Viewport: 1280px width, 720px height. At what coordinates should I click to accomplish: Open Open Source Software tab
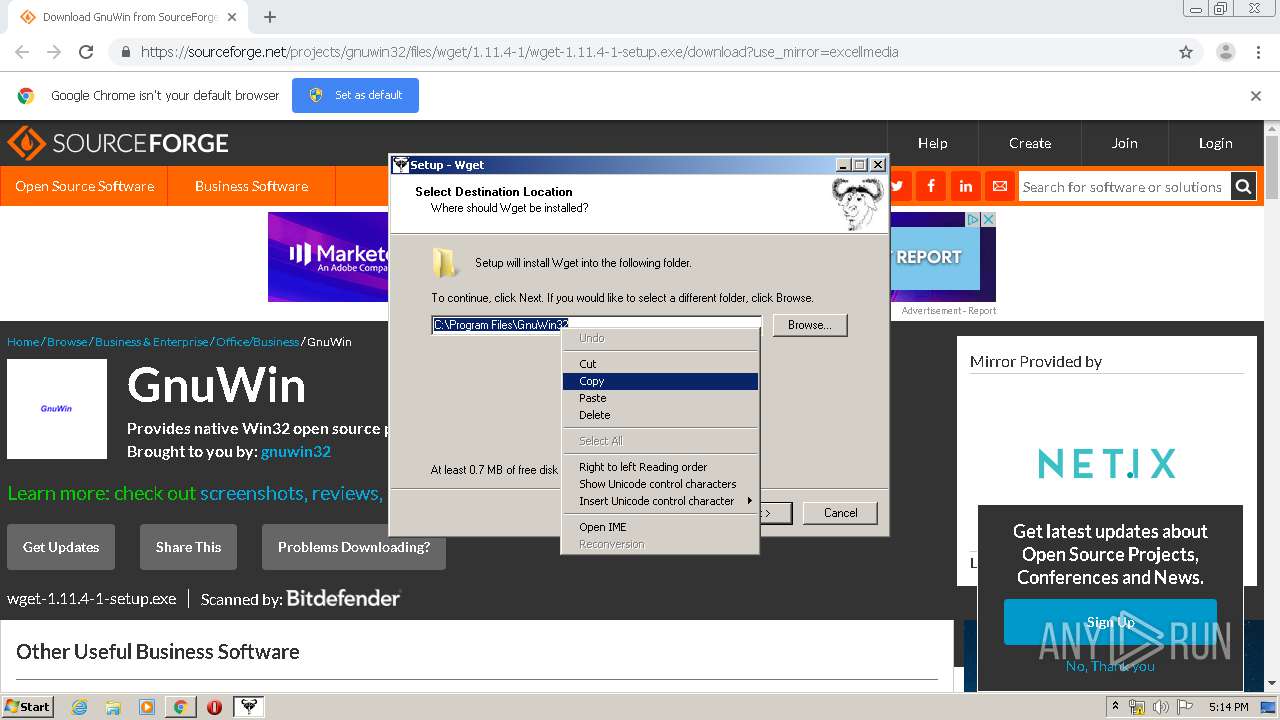(84, 186)
